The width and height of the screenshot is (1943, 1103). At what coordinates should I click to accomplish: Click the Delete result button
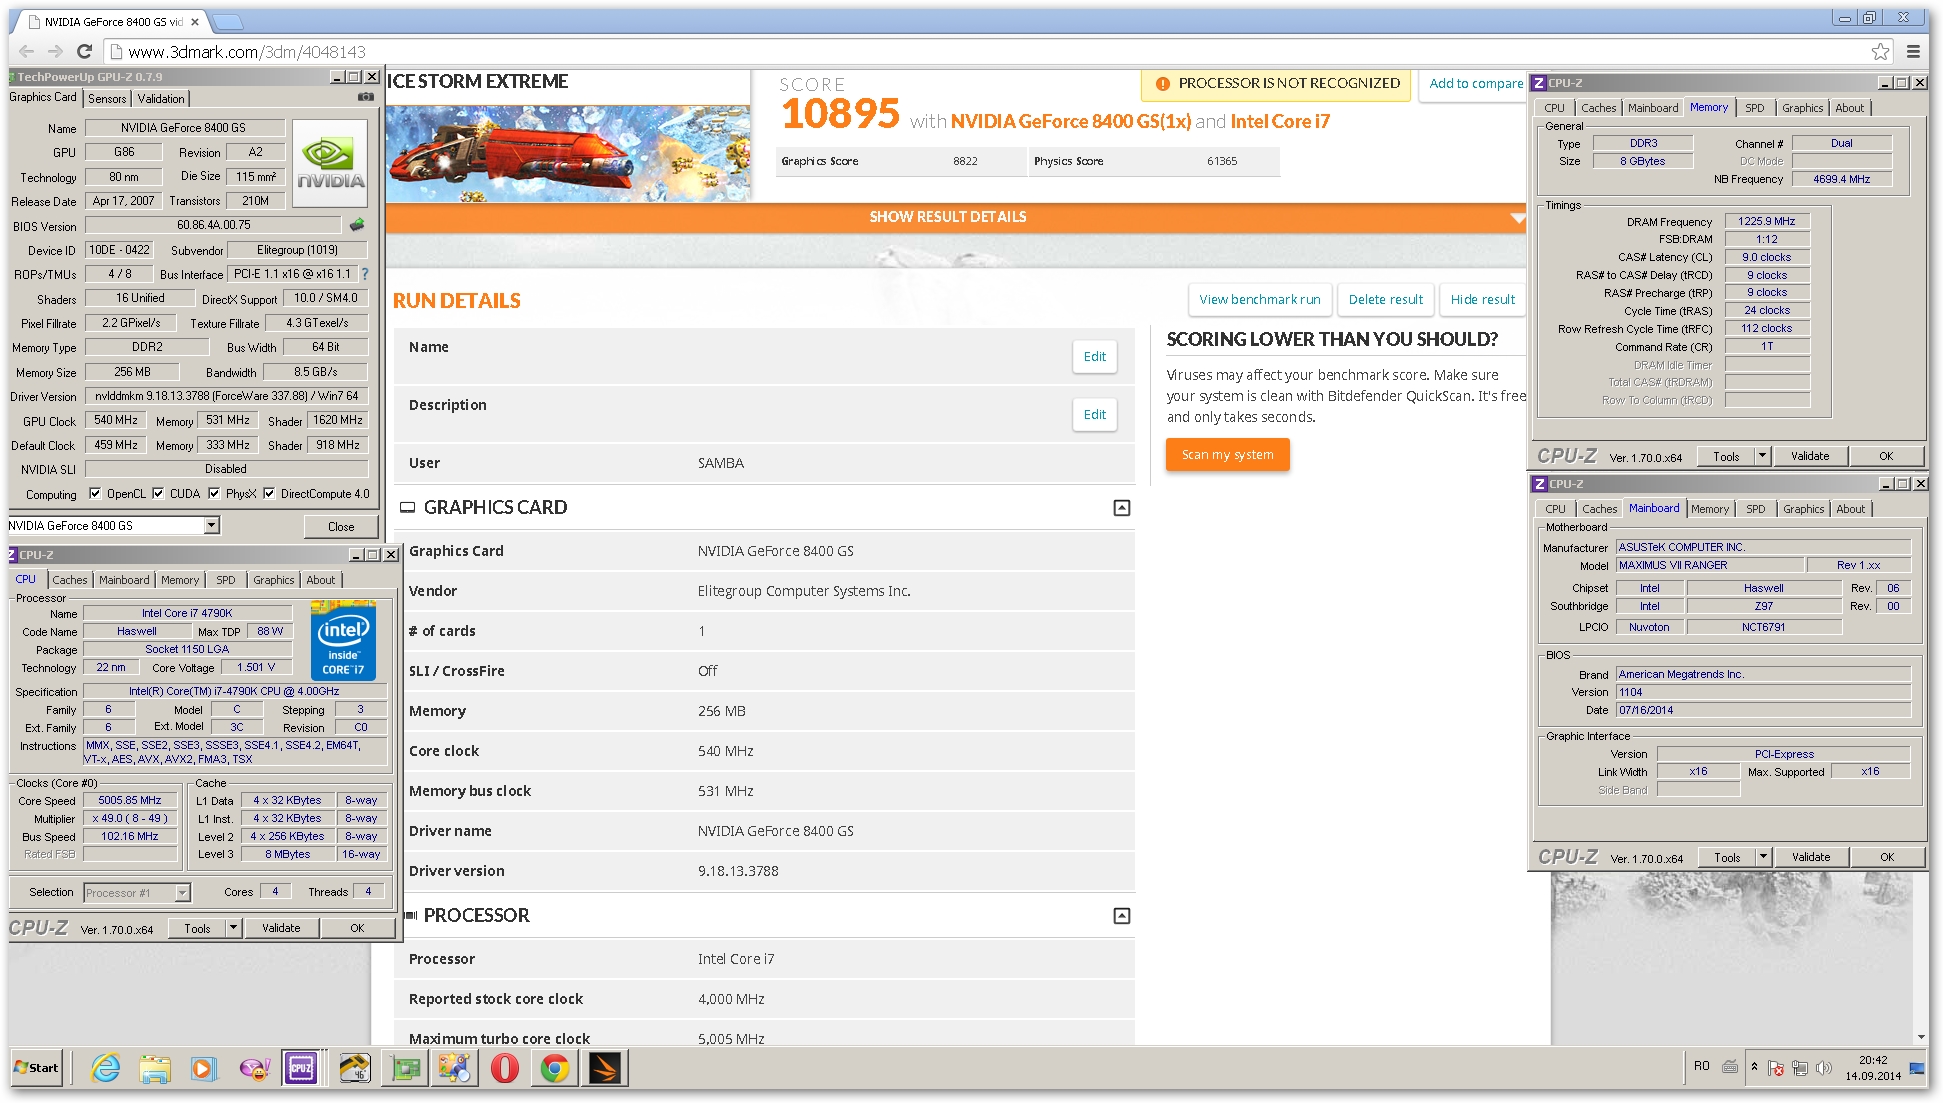click(x=1385, y=299)
